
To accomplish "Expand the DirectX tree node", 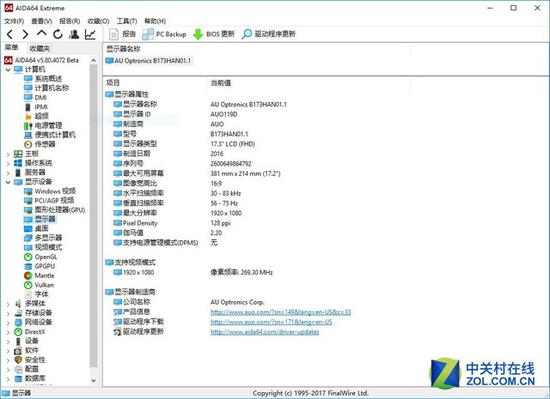I will tap(8, 332).
